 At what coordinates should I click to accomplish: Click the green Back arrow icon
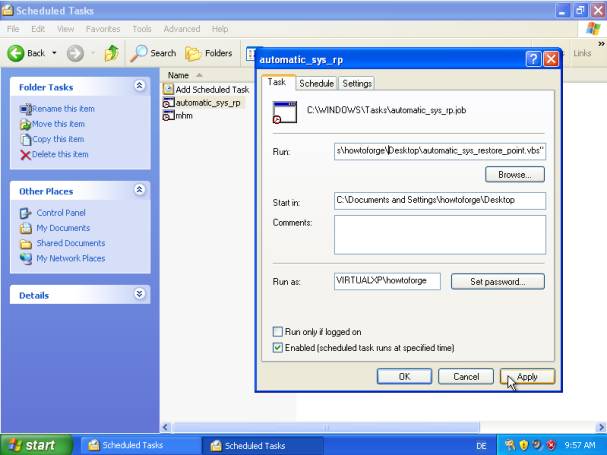(x=15, y=53)
